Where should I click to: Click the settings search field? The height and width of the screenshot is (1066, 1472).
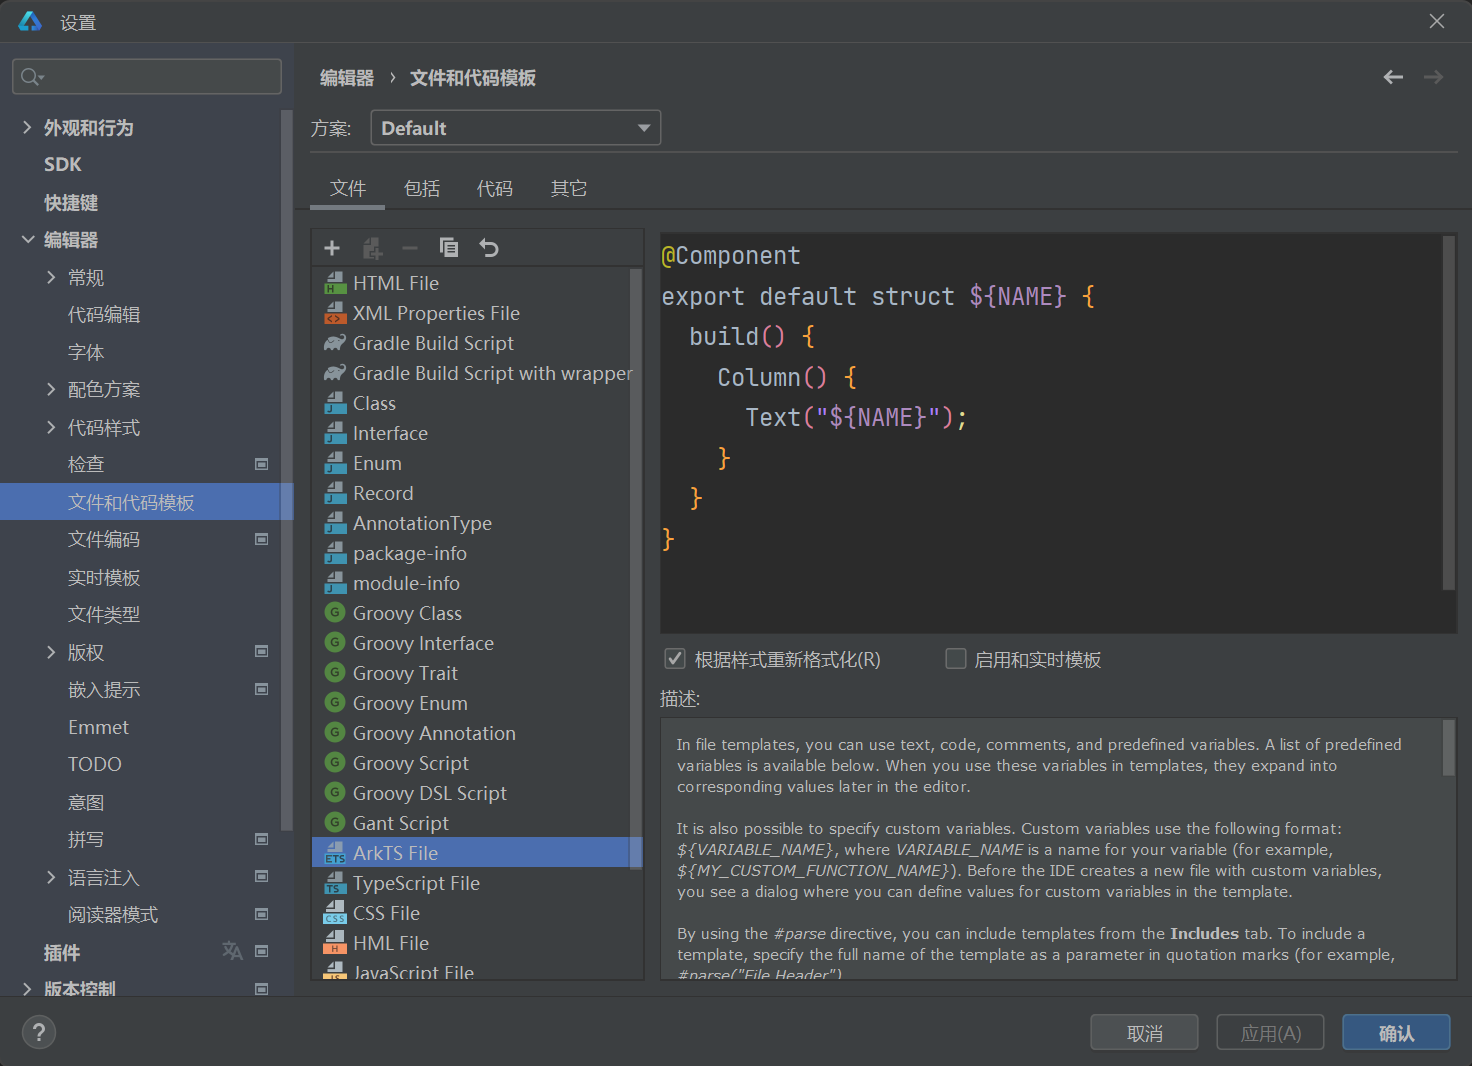(x=147, y=77)
